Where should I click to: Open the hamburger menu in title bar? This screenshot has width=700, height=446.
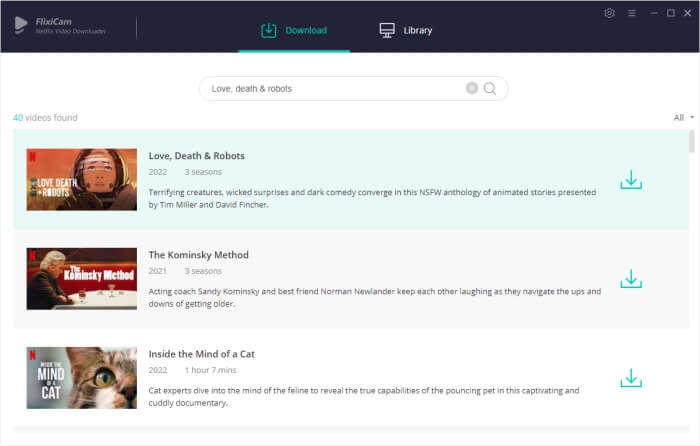631,13
